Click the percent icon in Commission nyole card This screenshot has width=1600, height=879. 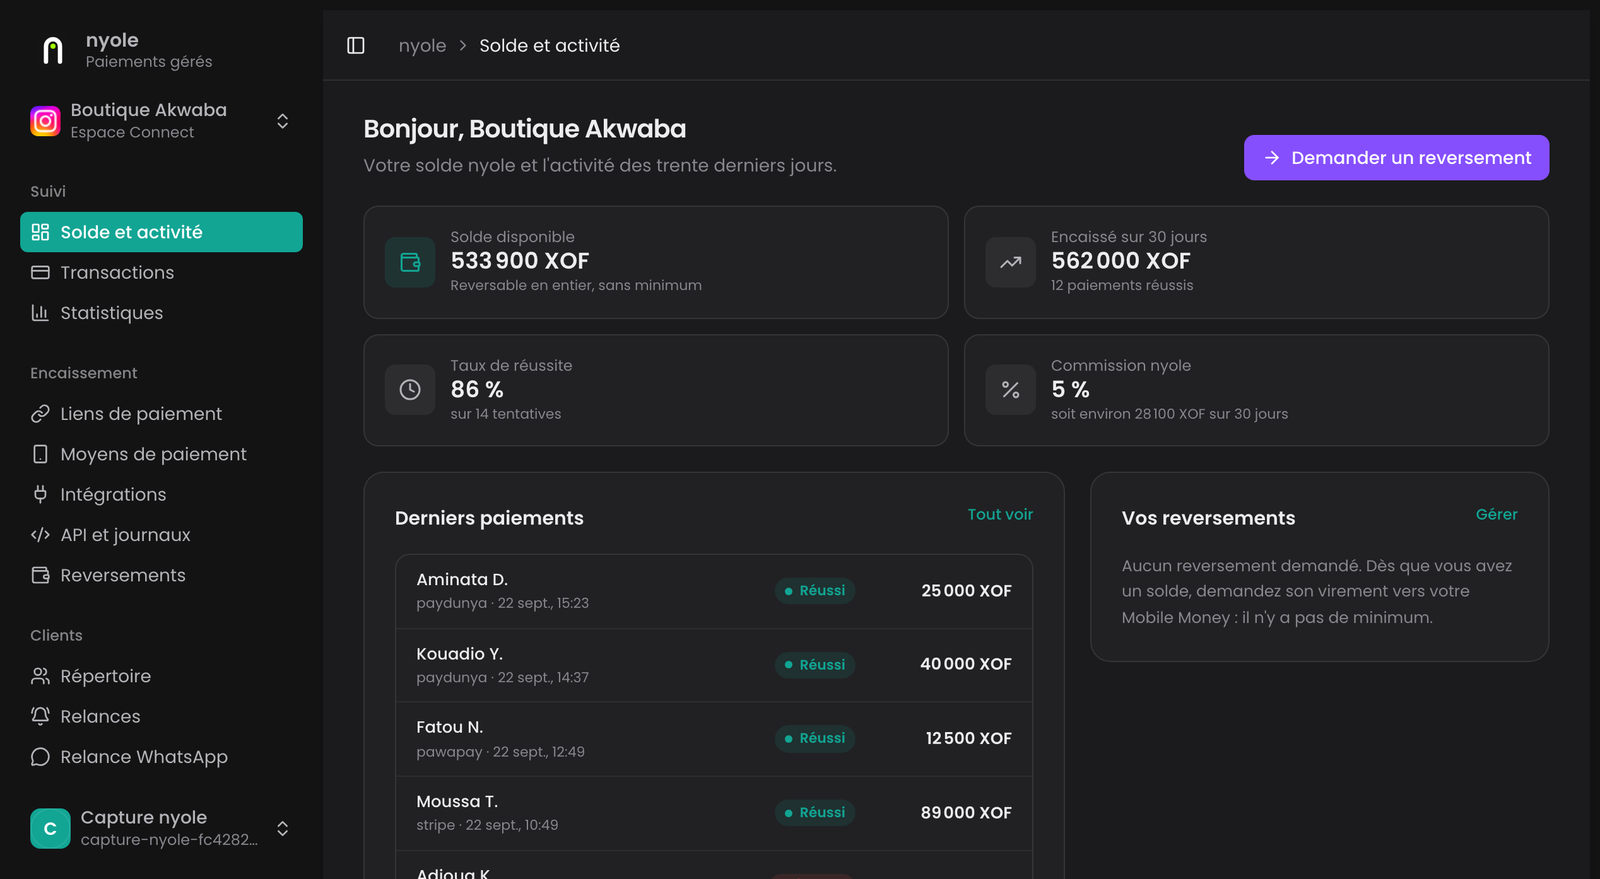[1011, 390]
